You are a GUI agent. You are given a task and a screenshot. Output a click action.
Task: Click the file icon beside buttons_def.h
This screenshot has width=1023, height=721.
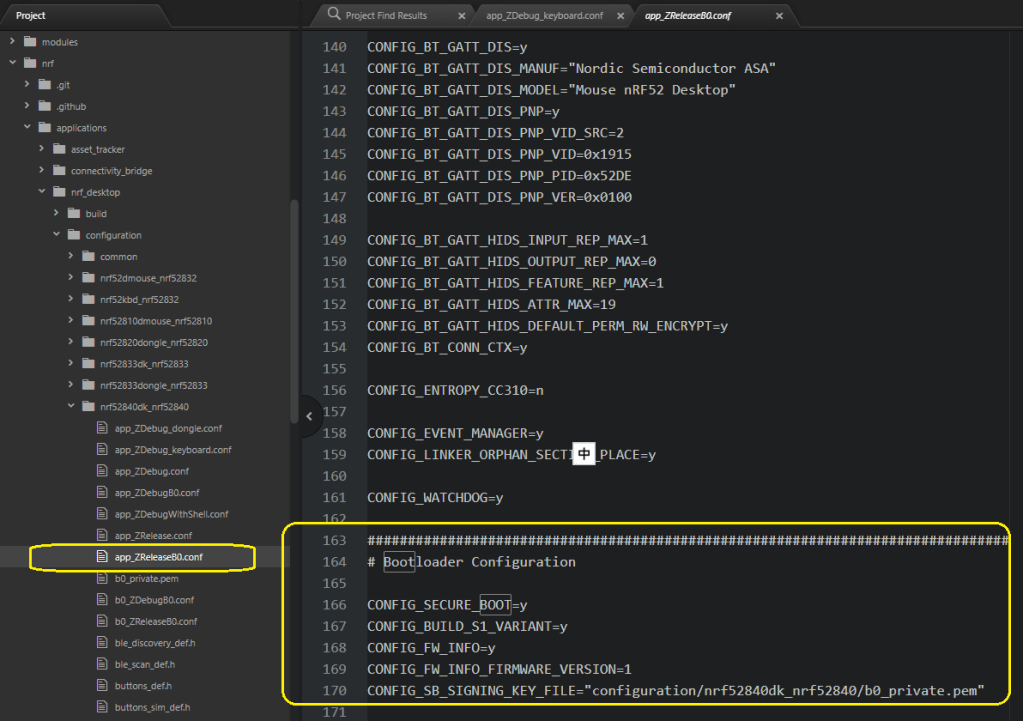tap(101, 686)
